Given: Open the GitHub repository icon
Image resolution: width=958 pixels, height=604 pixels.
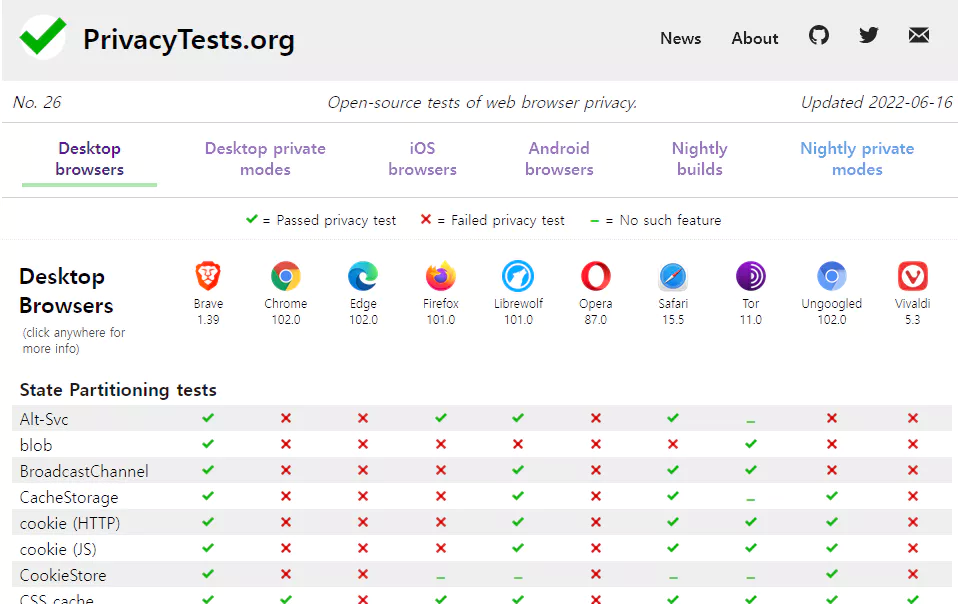Looking at the screenshot, I should pyautogui.click(x=819, y=35).
